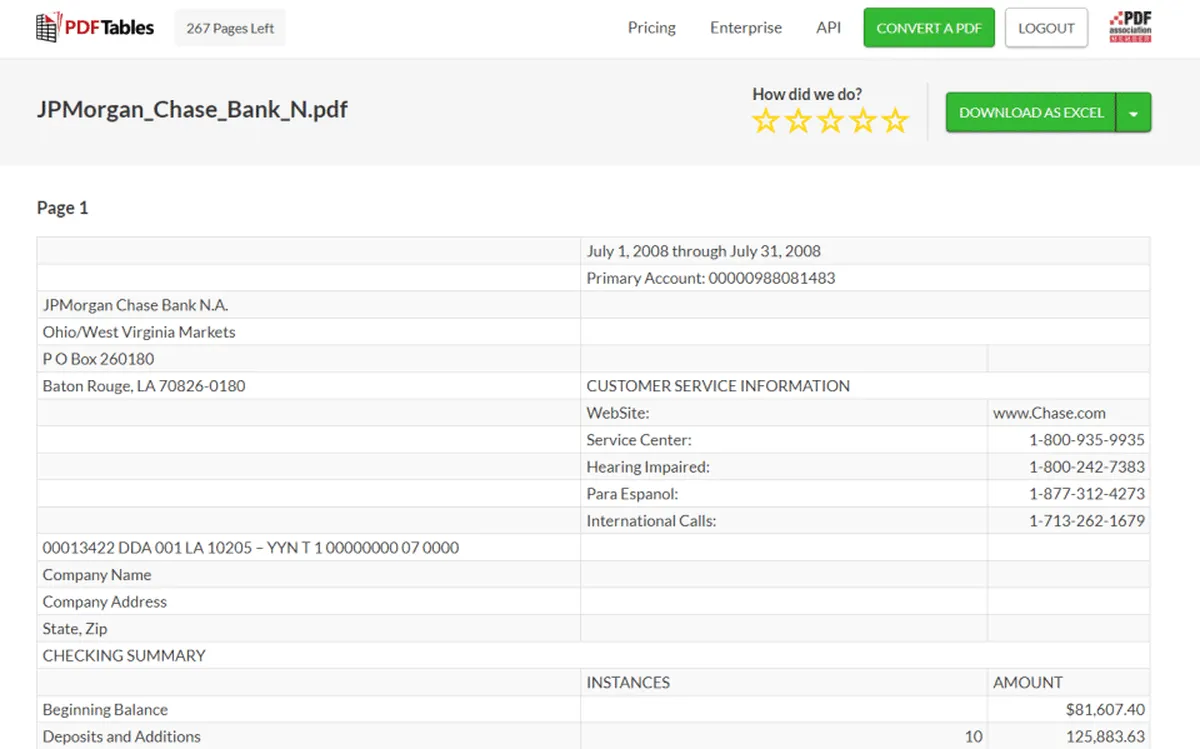Viewport: 1200px width, 749px height.
Task: Rate five stars
Action: click(x=895, y=122)
